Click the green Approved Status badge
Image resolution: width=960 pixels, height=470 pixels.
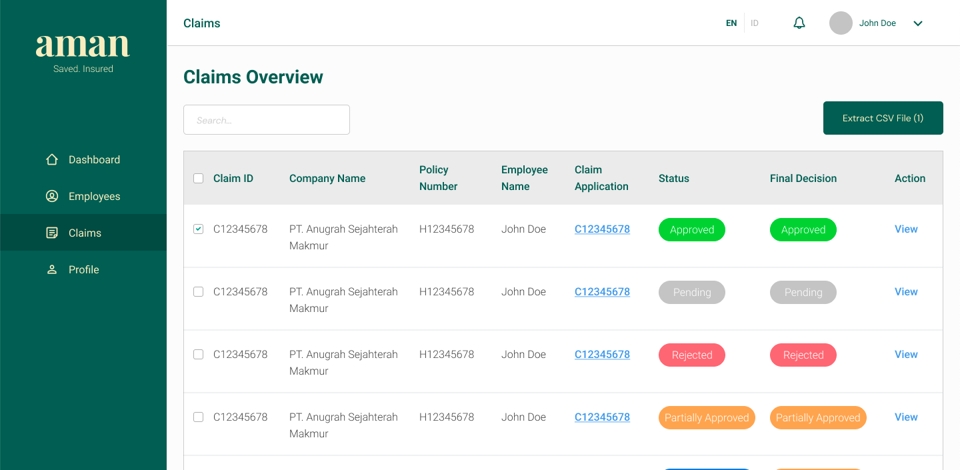pos(692,230)
